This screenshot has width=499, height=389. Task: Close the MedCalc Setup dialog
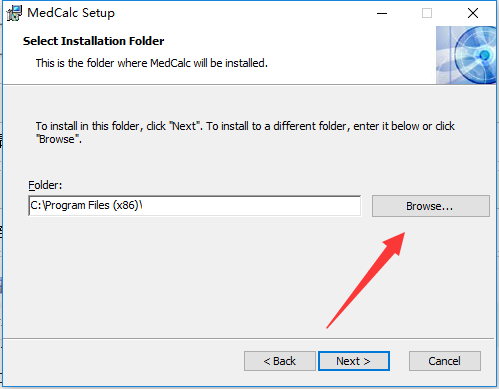(x=473, y=13)
